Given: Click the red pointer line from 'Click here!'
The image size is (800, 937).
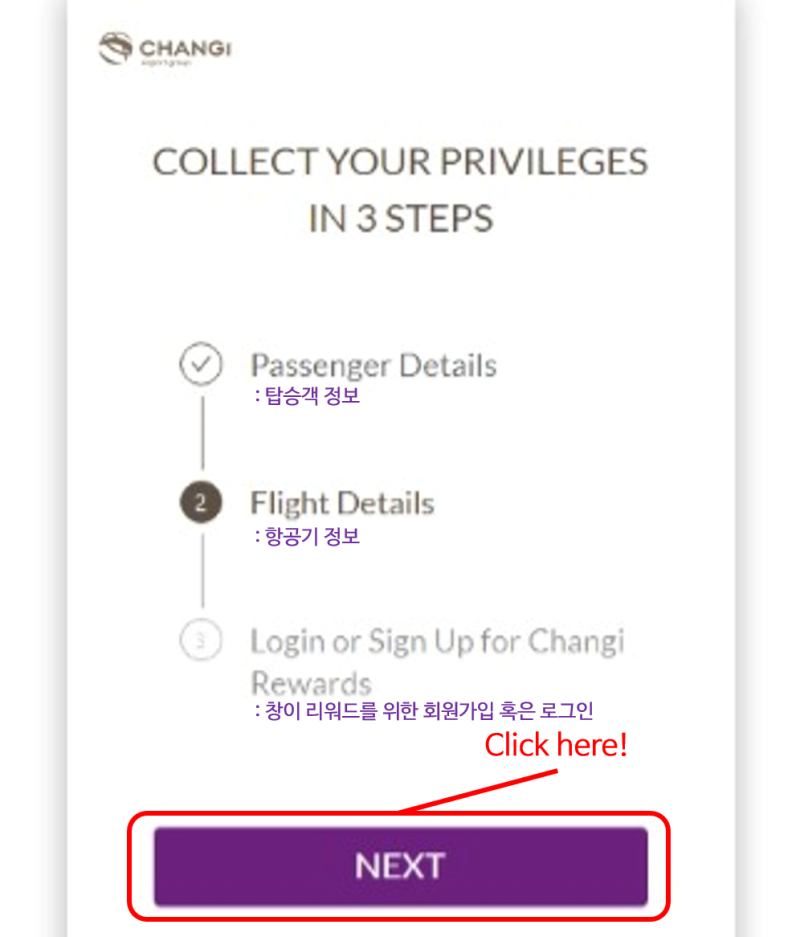Looking at the screenshot, I should click(478, 791).
